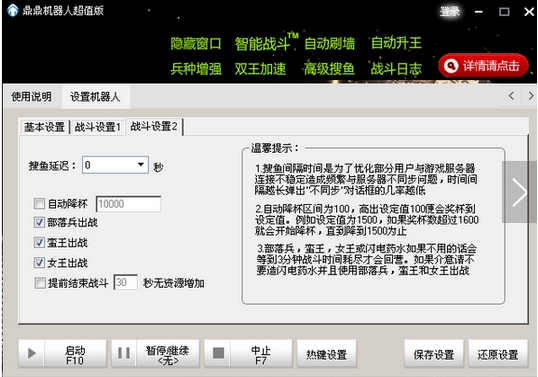The image size is (538, 377).
Task: Uncheck 女王出战
Action: pyautogui.click(x=39, y=263)
